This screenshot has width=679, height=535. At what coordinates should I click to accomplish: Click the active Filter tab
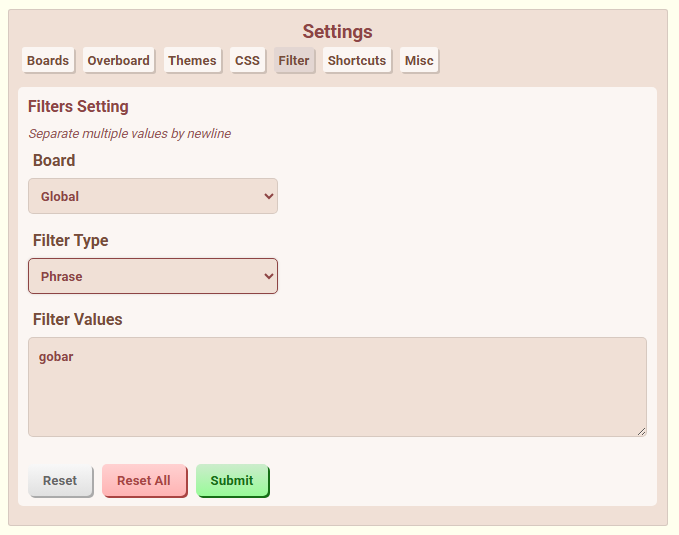294,61
